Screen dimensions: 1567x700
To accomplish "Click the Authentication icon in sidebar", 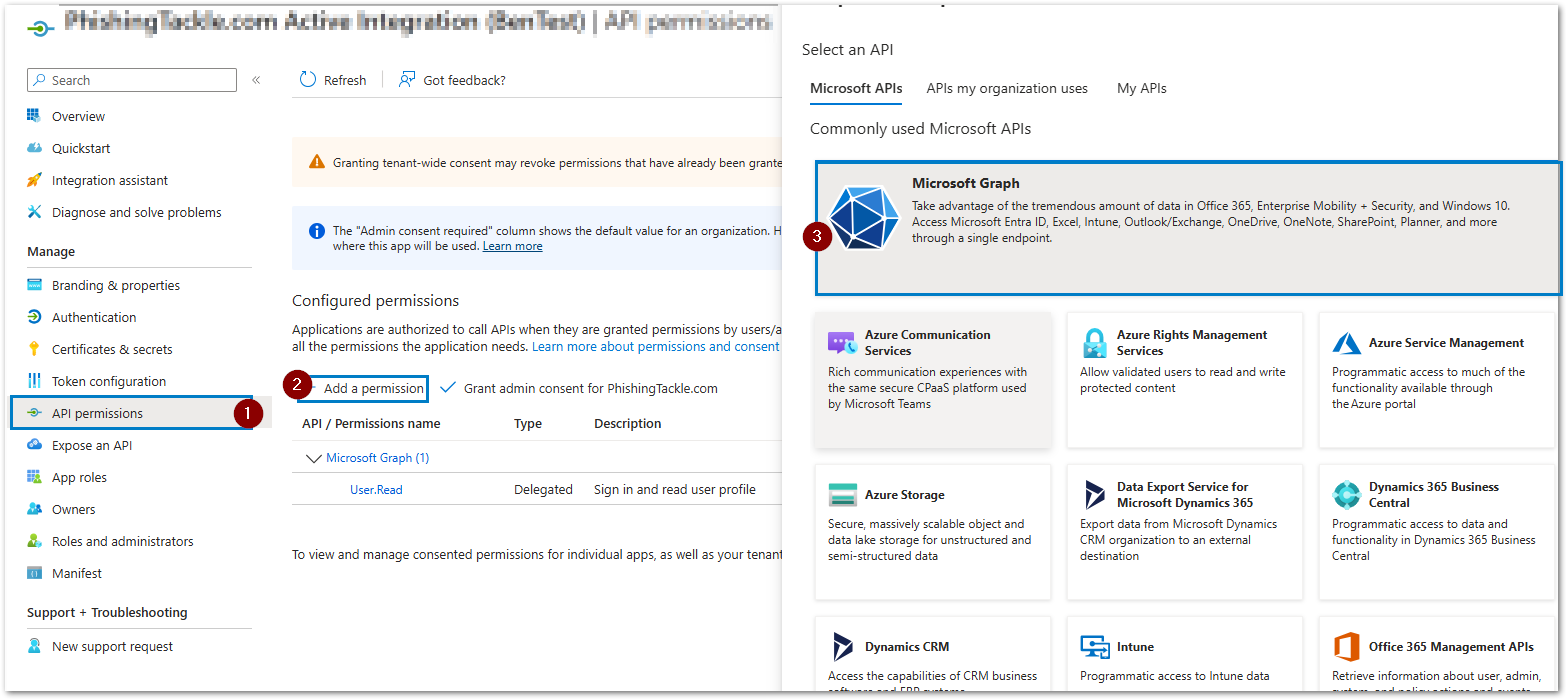I will [34, 317].
